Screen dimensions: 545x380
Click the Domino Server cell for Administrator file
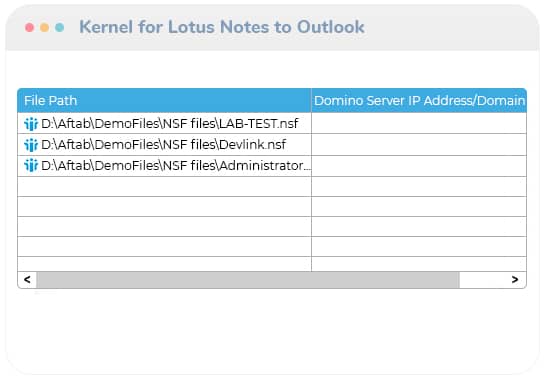click(419, 166)
